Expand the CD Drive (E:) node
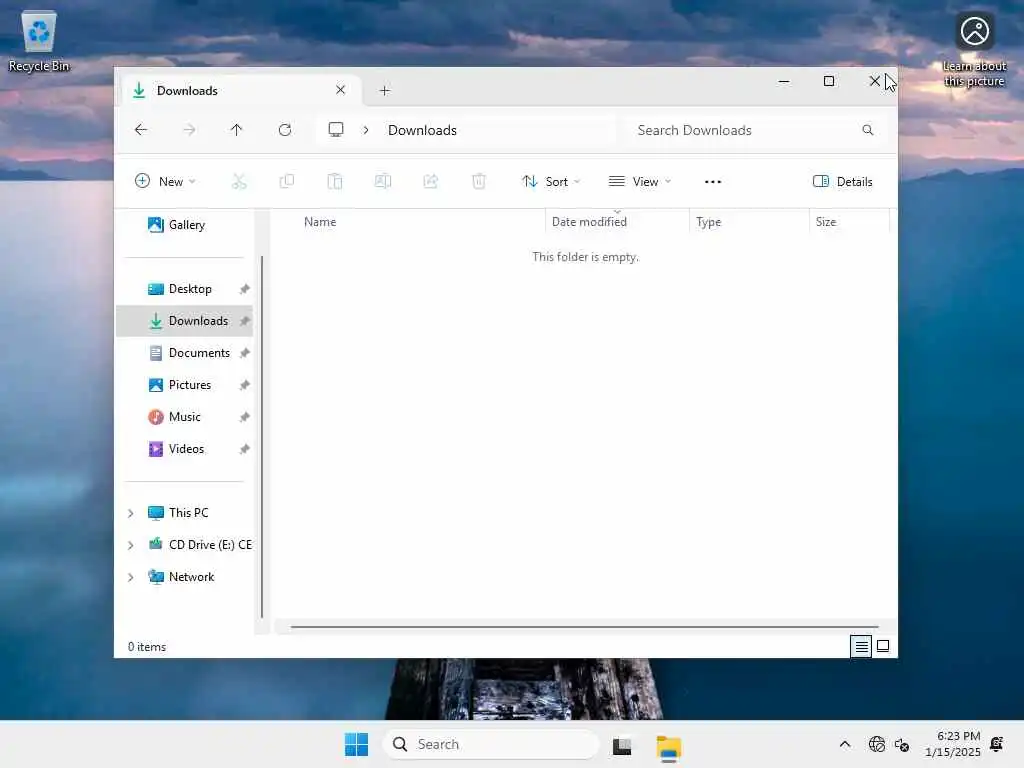This screenshot has height=768, width=1024. tap(131, 545)
